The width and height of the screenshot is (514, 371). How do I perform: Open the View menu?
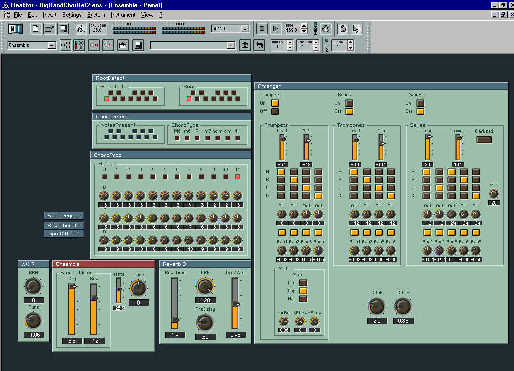coord(147,15)
